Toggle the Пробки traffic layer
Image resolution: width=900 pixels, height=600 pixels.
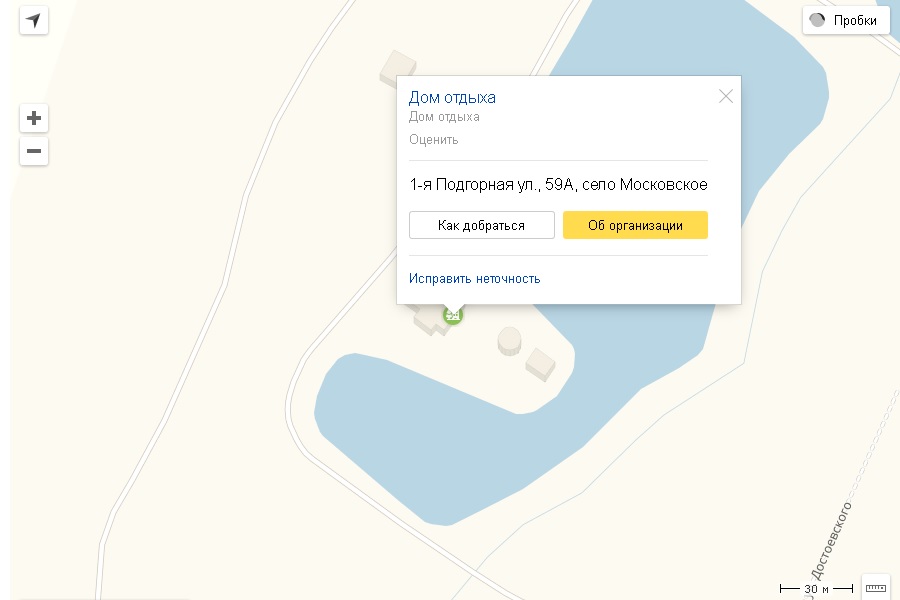[x=845, y=21]
